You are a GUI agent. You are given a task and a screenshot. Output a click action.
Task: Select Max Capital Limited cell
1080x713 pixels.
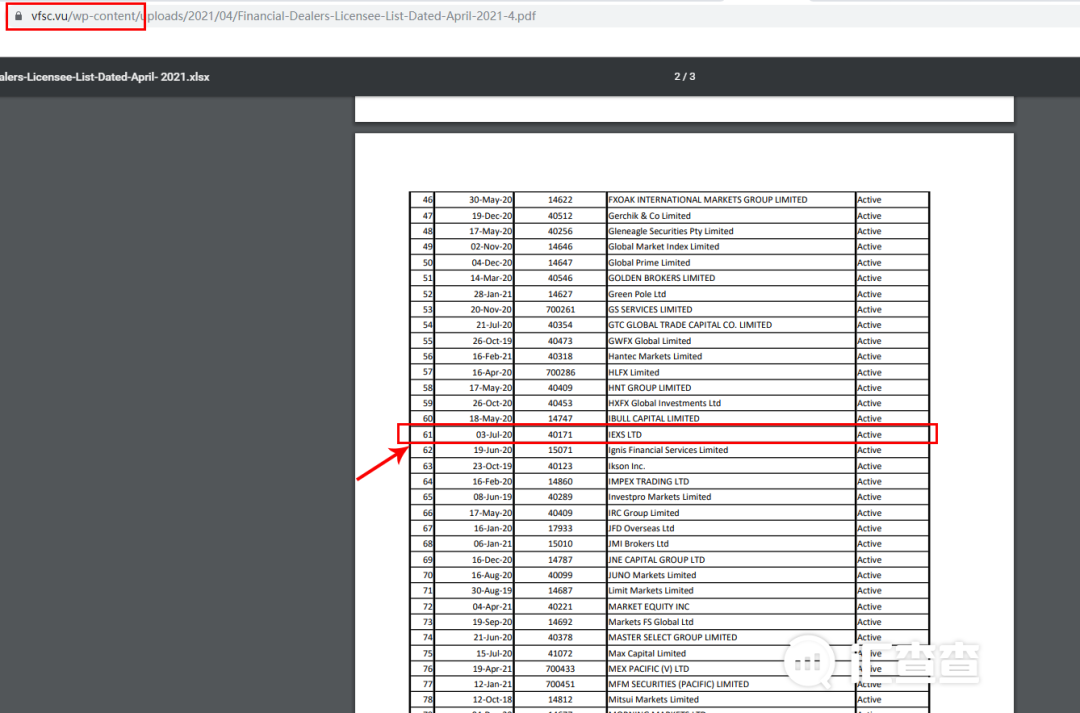pyautogui.click(x=731, y=654)
